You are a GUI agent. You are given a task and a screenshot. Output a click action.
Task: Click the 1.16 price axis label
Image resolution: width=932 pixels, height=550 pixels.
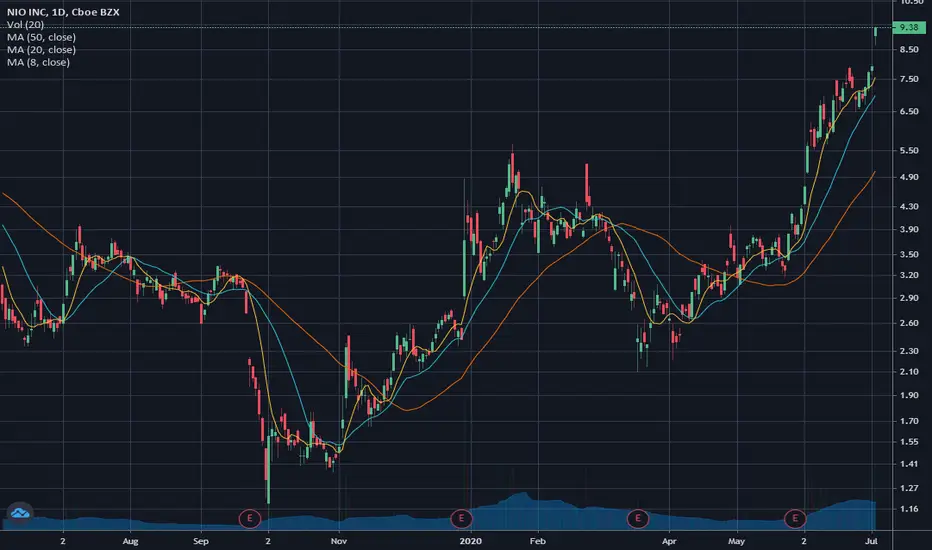click(909, 509)
